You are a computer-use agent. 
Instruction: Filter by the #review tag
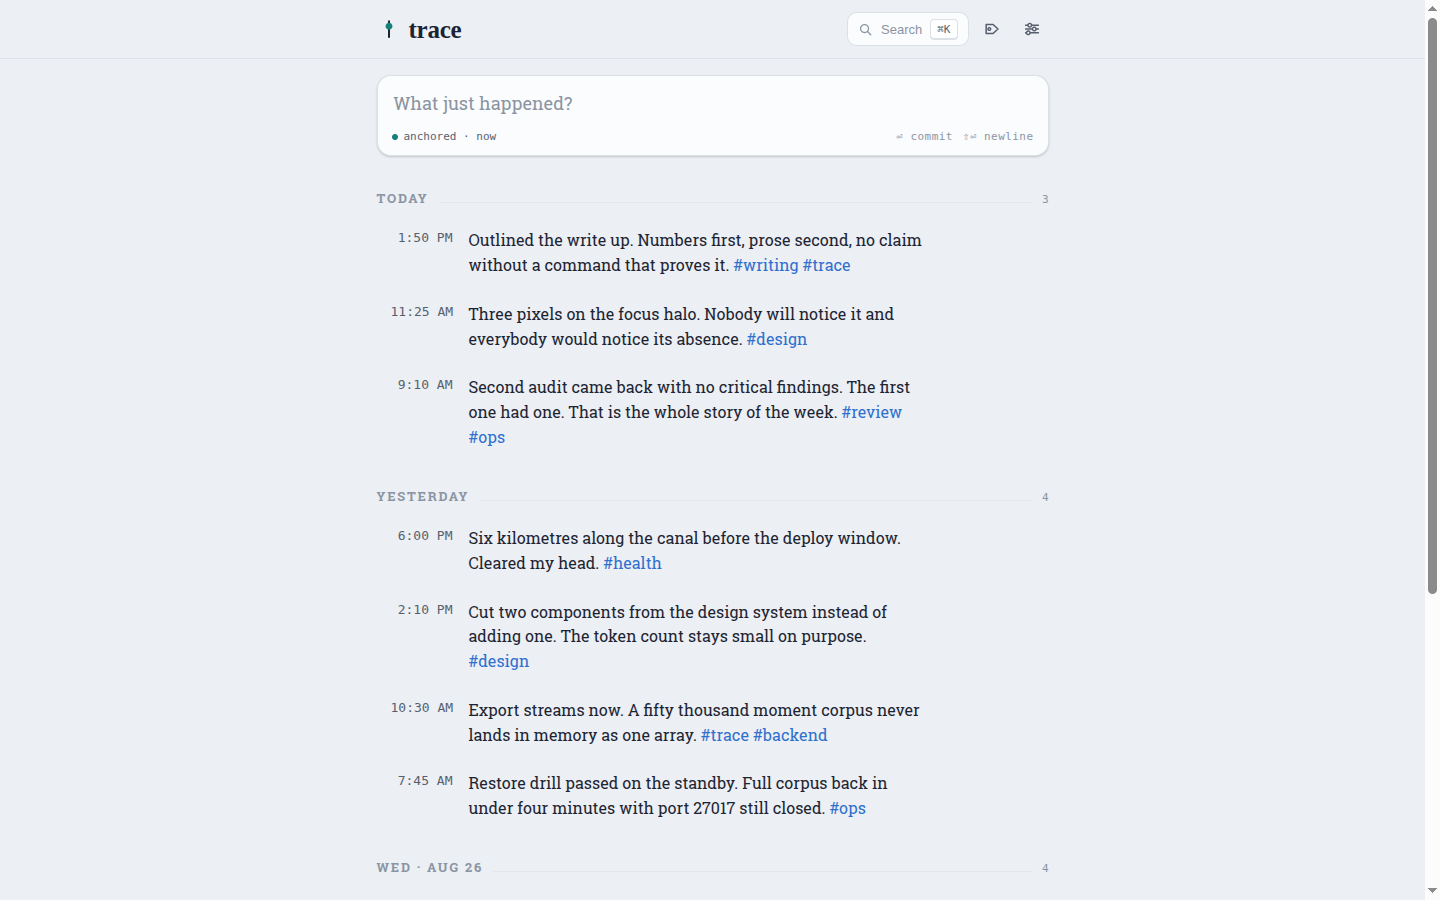click(872, 412)
